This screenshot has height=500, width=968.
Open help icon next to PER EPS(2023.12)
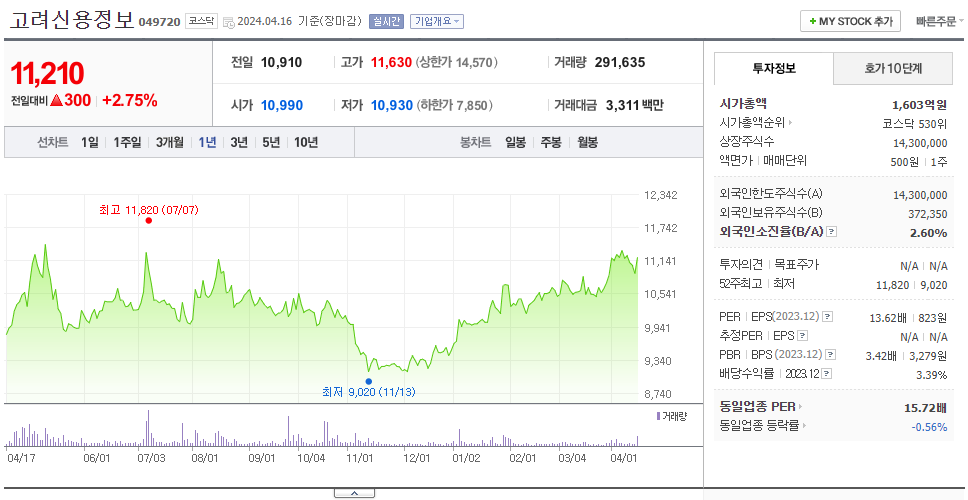click(x=827, y=317)
